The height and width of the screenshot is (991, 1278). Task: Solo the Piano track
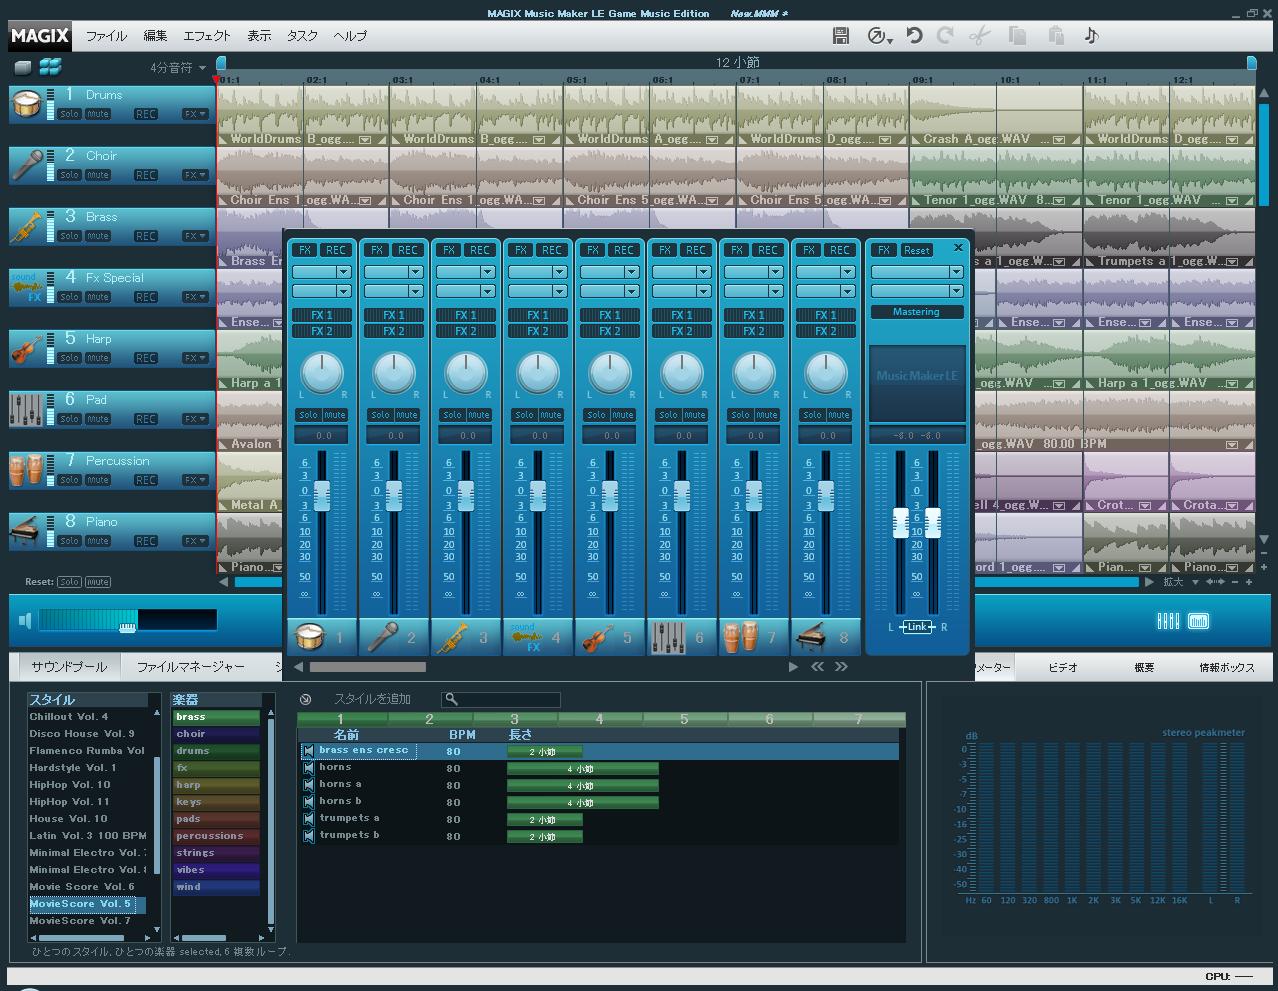(69, 541)
